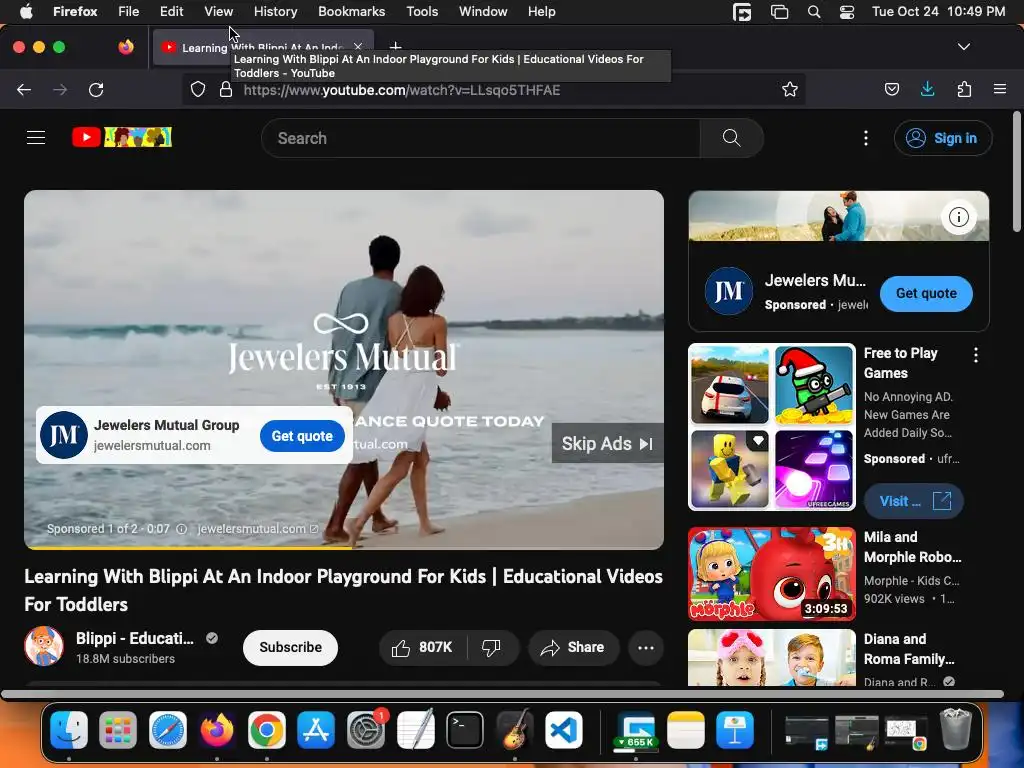Focus the YouTube Search field
Image resolution: width=1024 pixels, height=768 pixels.
[x=481, y=138]
